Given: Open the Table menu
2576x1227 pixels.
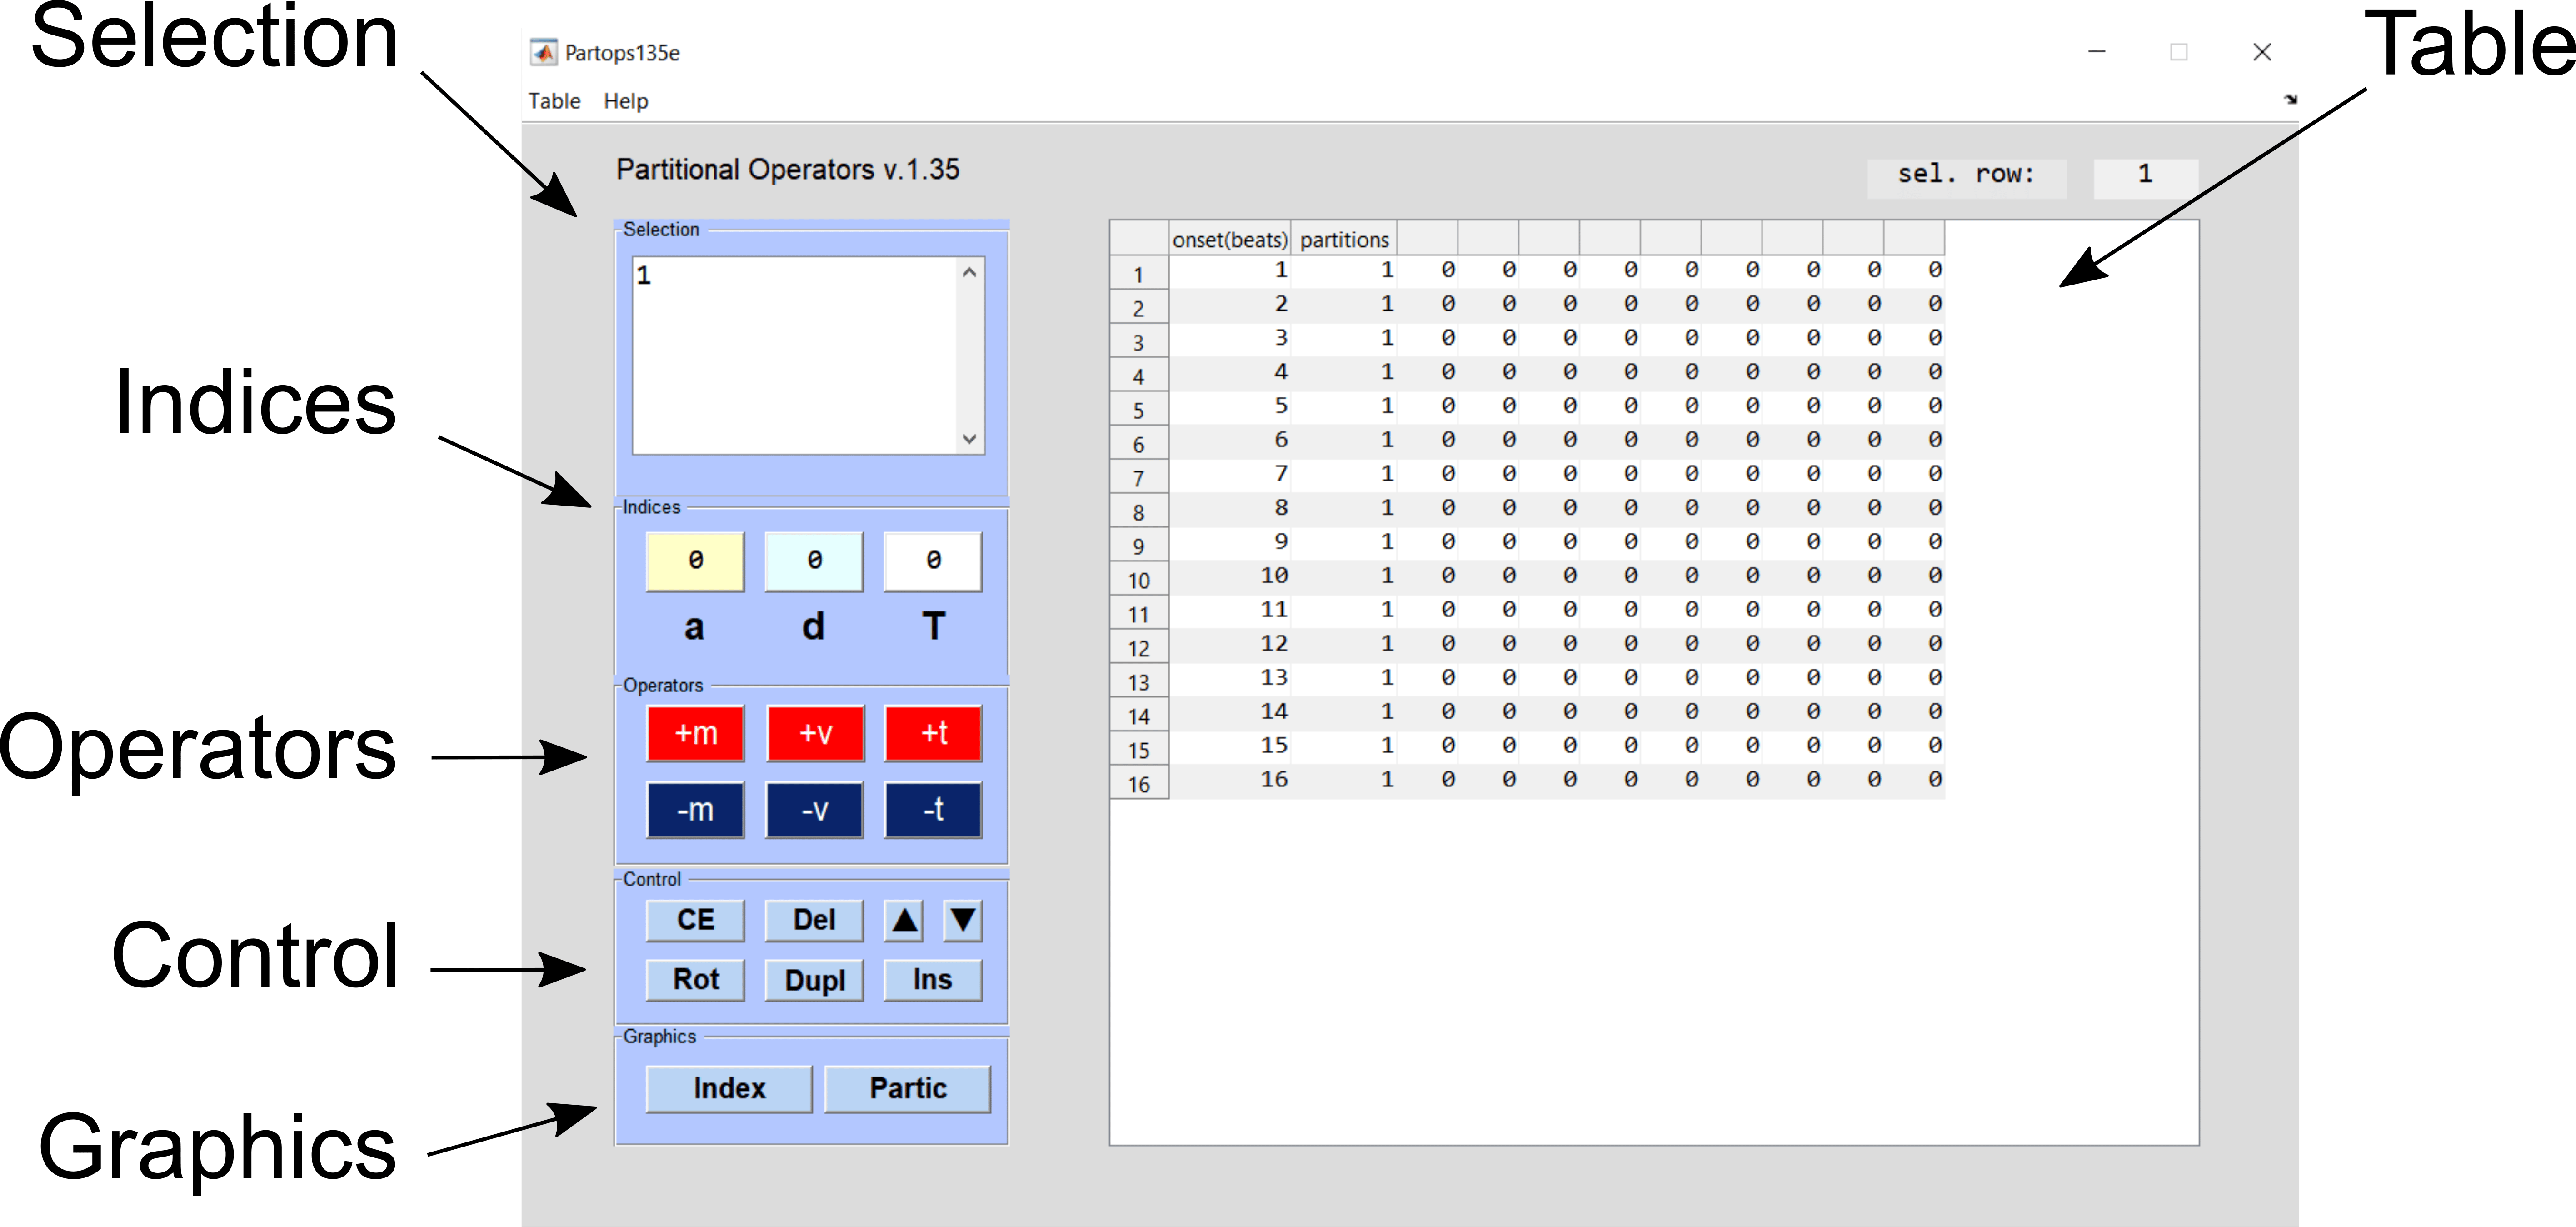Looking at the screenshot, I should click(x=554, y=101).
